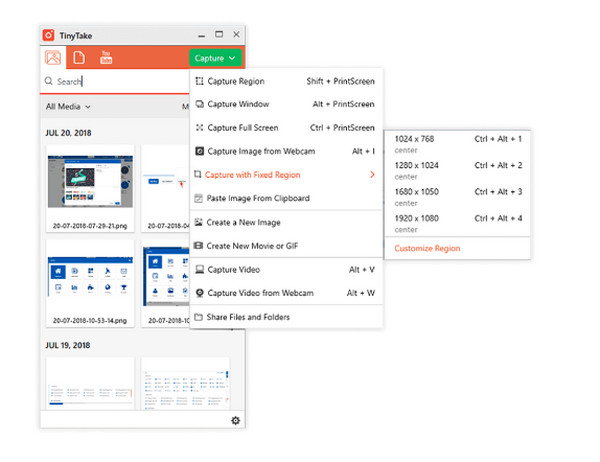600x462 pixels.
Task: Click the Create a New Image icon
Action: pos(198,222)
